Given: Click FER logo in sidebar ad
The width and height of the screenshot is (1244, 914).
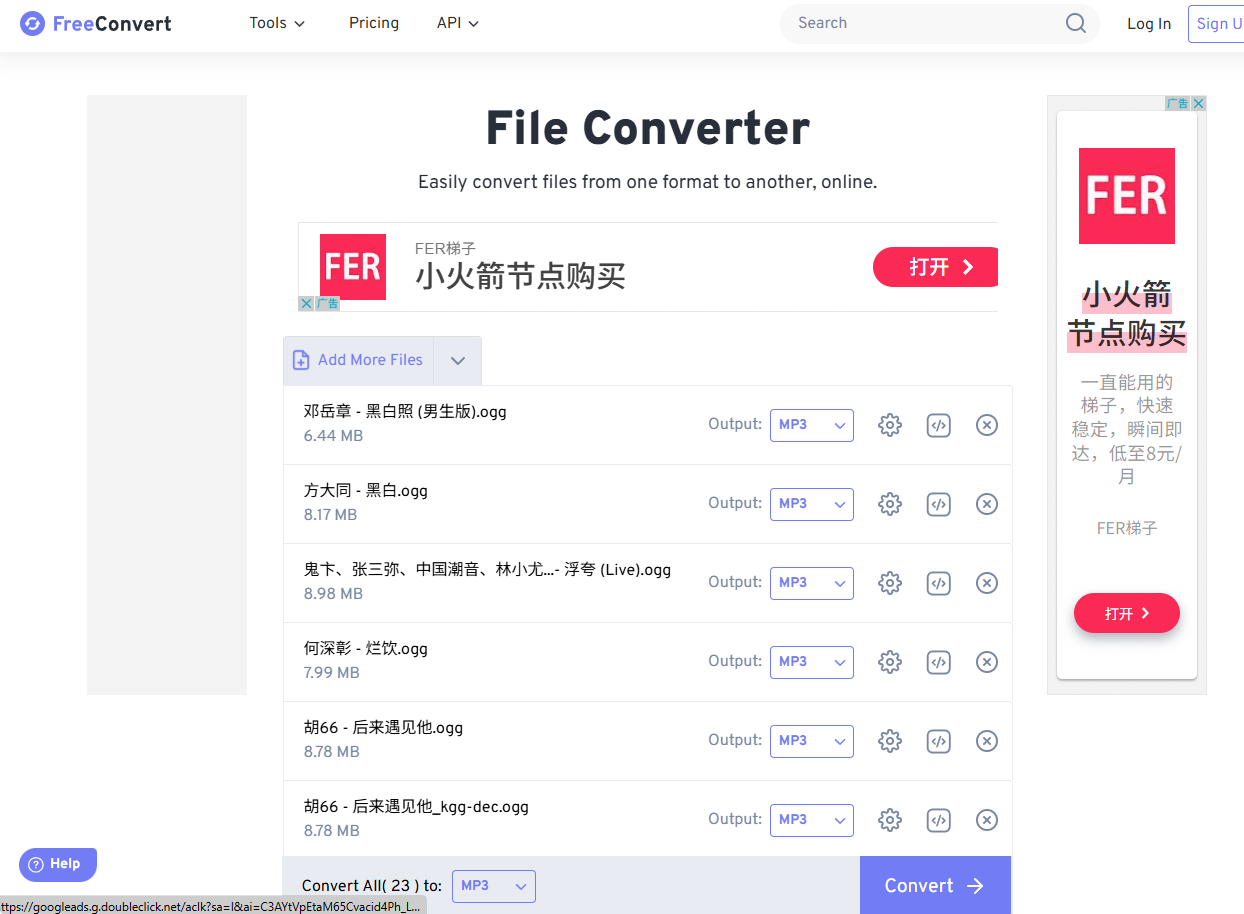Looking at the screenshot, I should tap(1127, 196).
